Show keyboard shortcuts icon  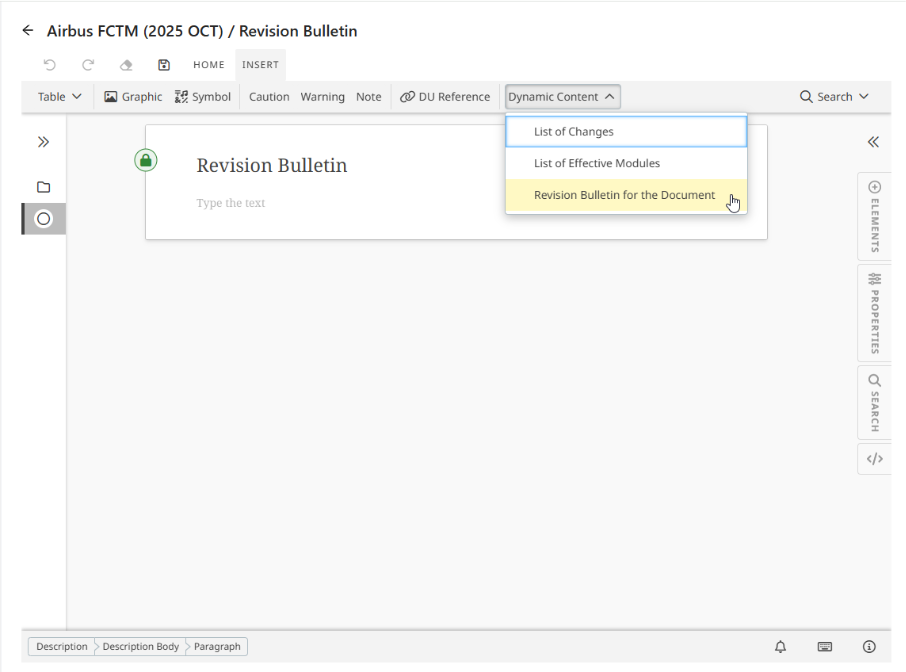click(x=825, y=647)
